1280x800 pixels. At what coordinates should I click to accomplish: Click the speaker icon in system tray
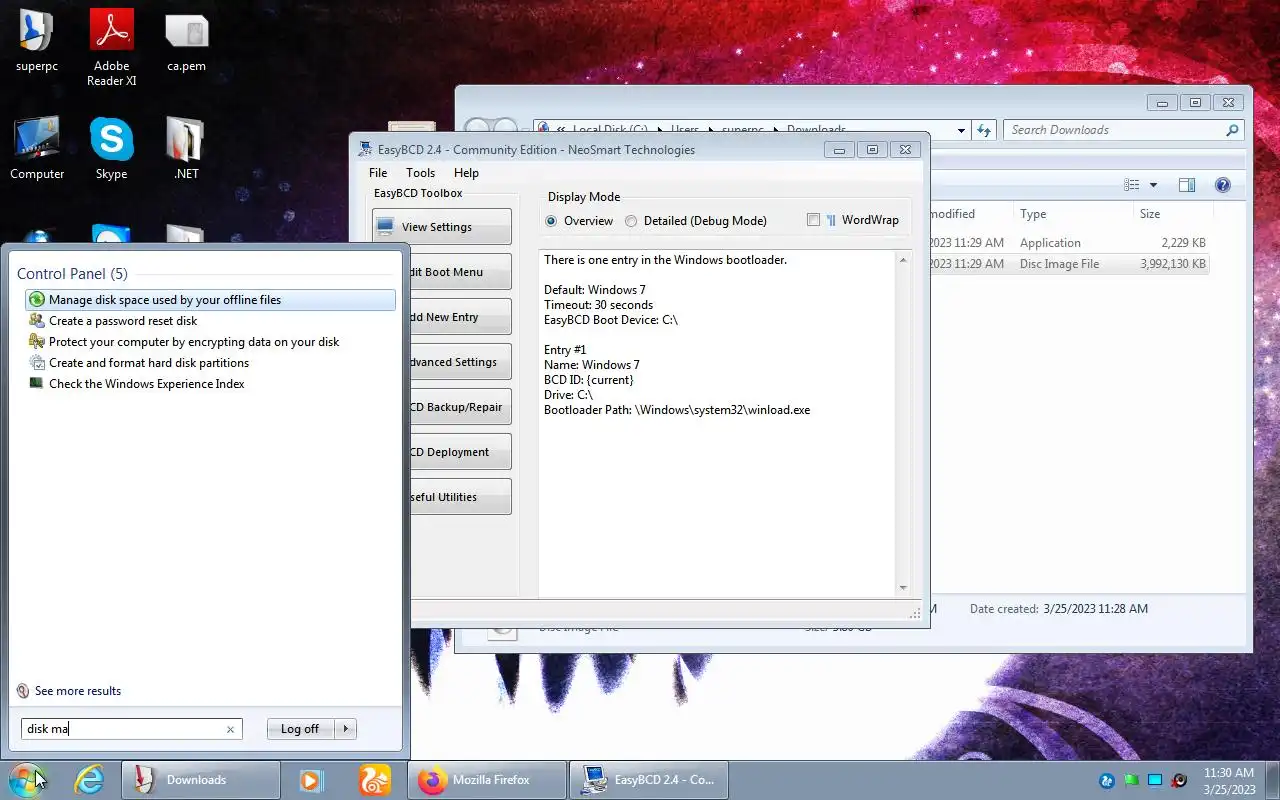[1180, 780]
